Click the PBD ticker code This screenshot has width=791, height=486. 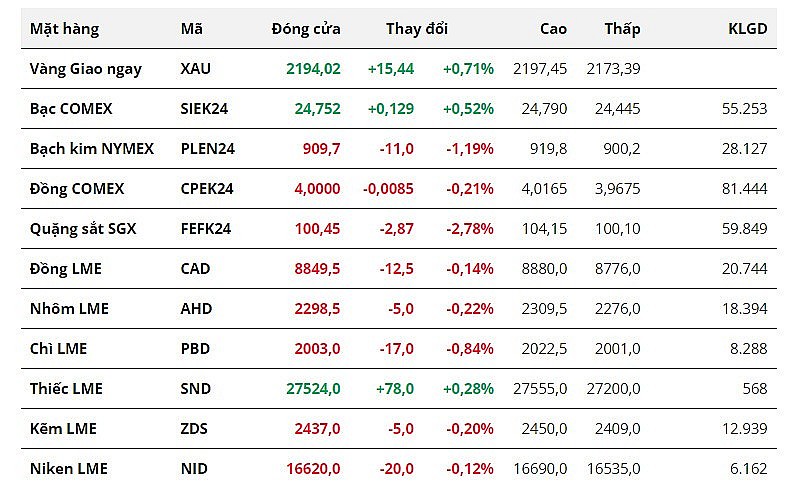click(196, 349)
